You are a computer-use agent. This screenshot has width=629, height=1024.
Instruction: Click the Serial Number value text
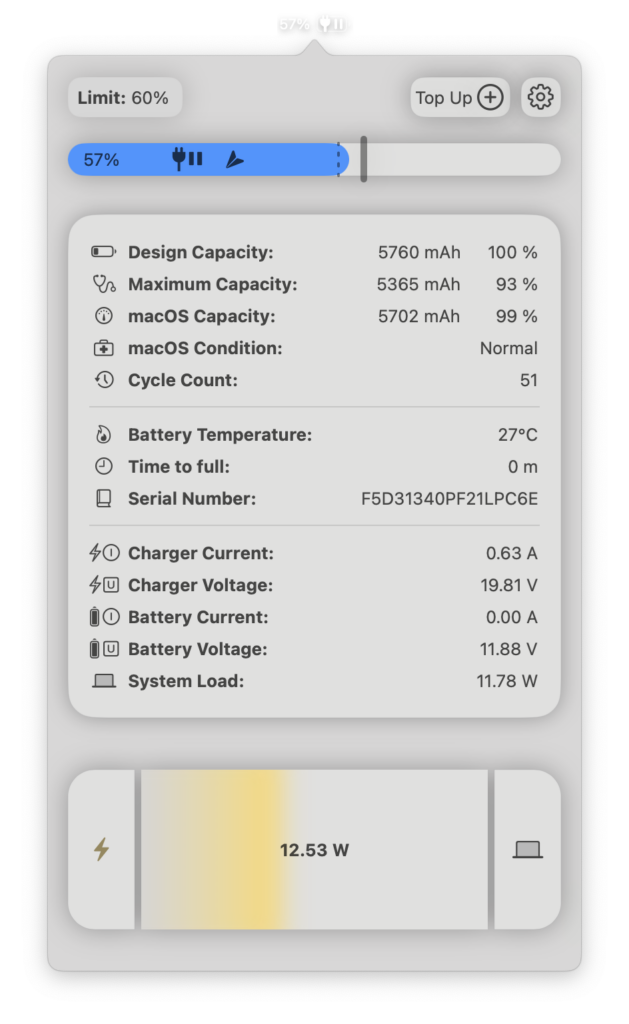(x=449, y=499)
